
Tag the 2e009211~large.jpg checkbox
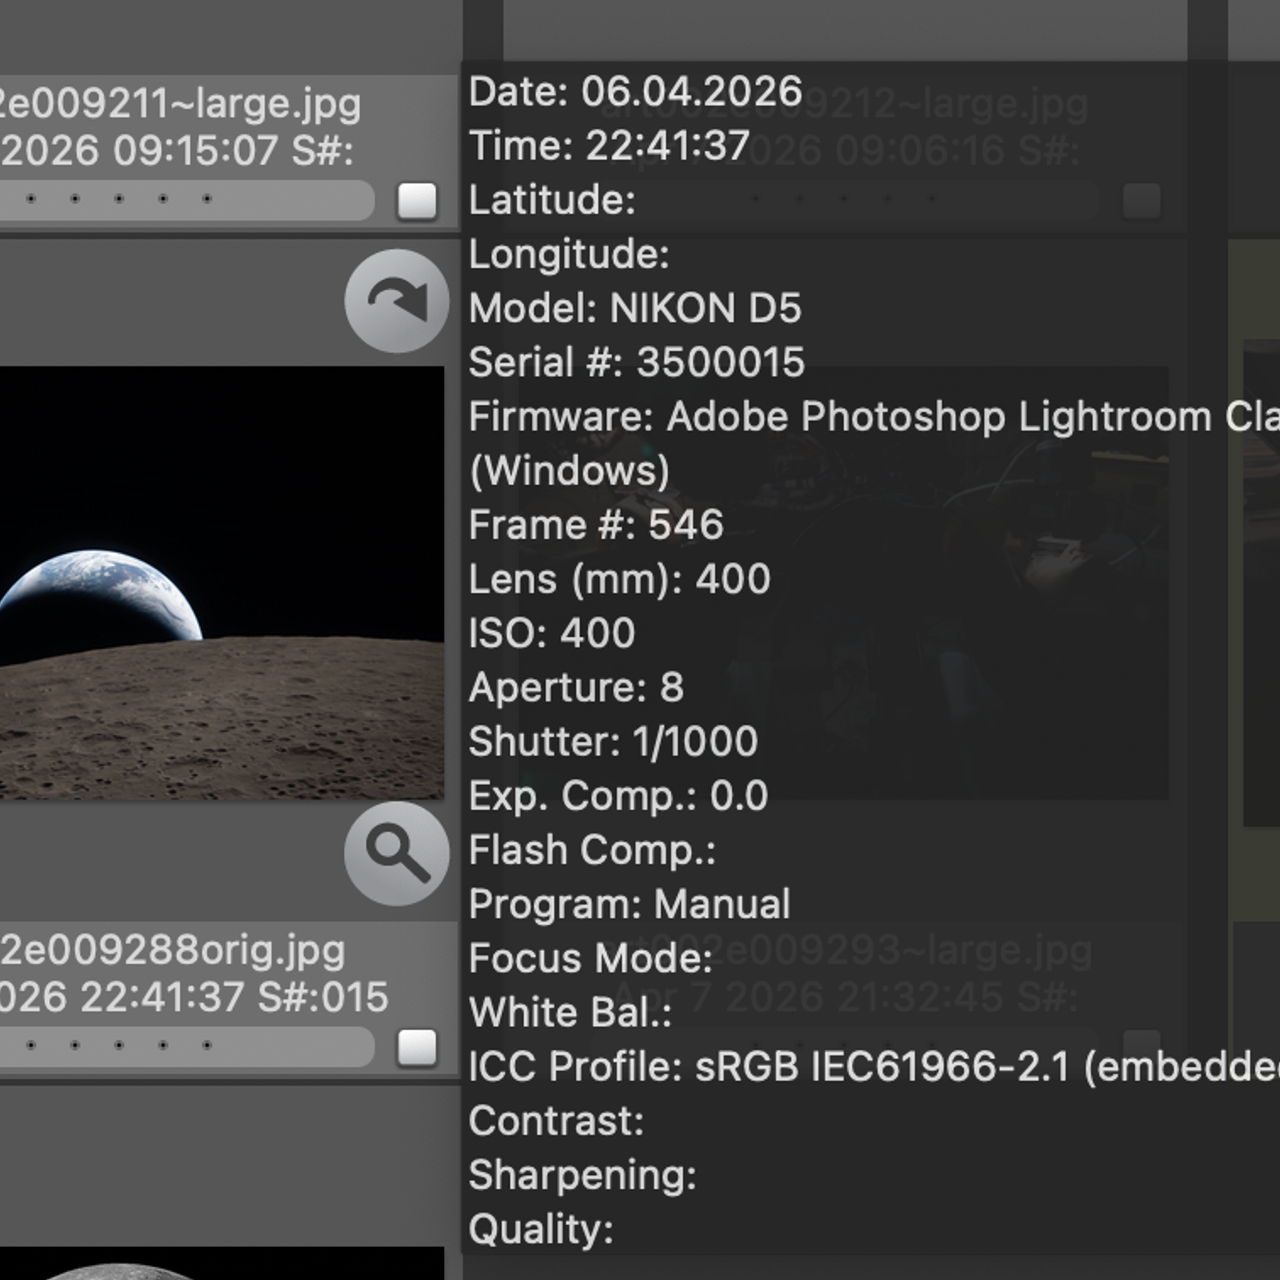(x=417, y=201)
